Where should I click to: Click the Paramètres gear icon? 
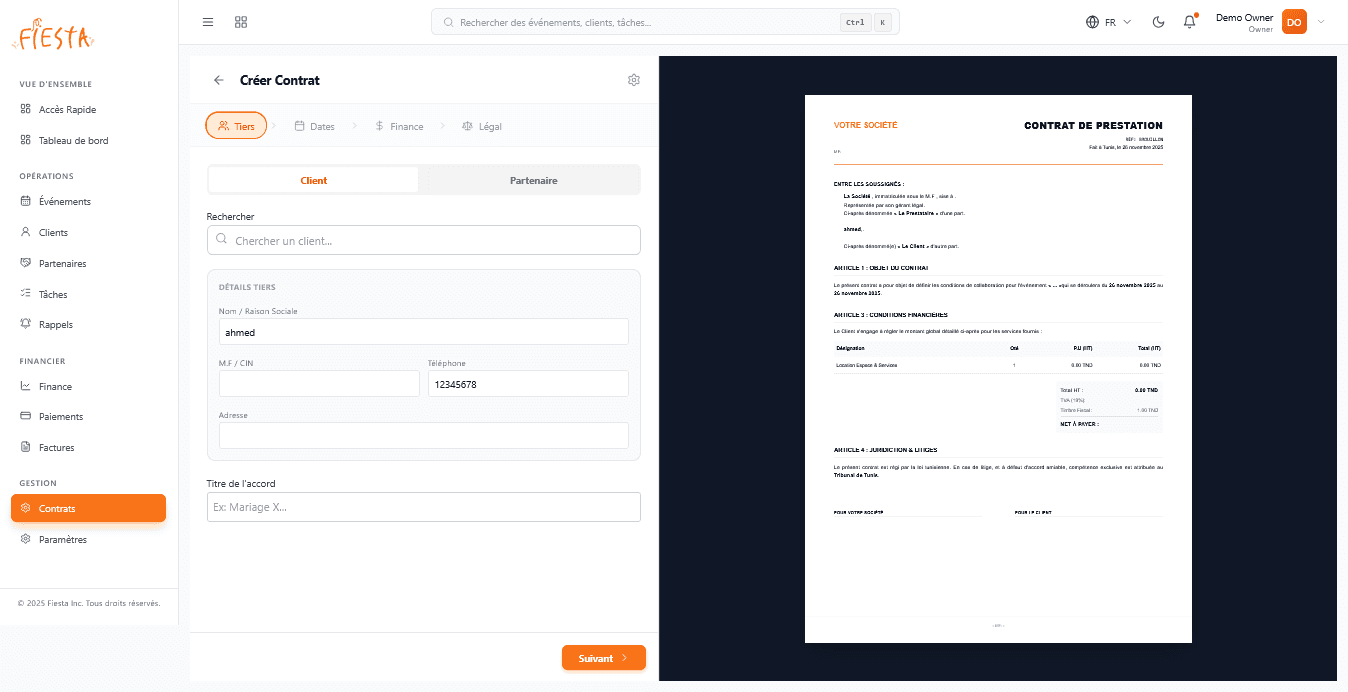pos(26,539)
